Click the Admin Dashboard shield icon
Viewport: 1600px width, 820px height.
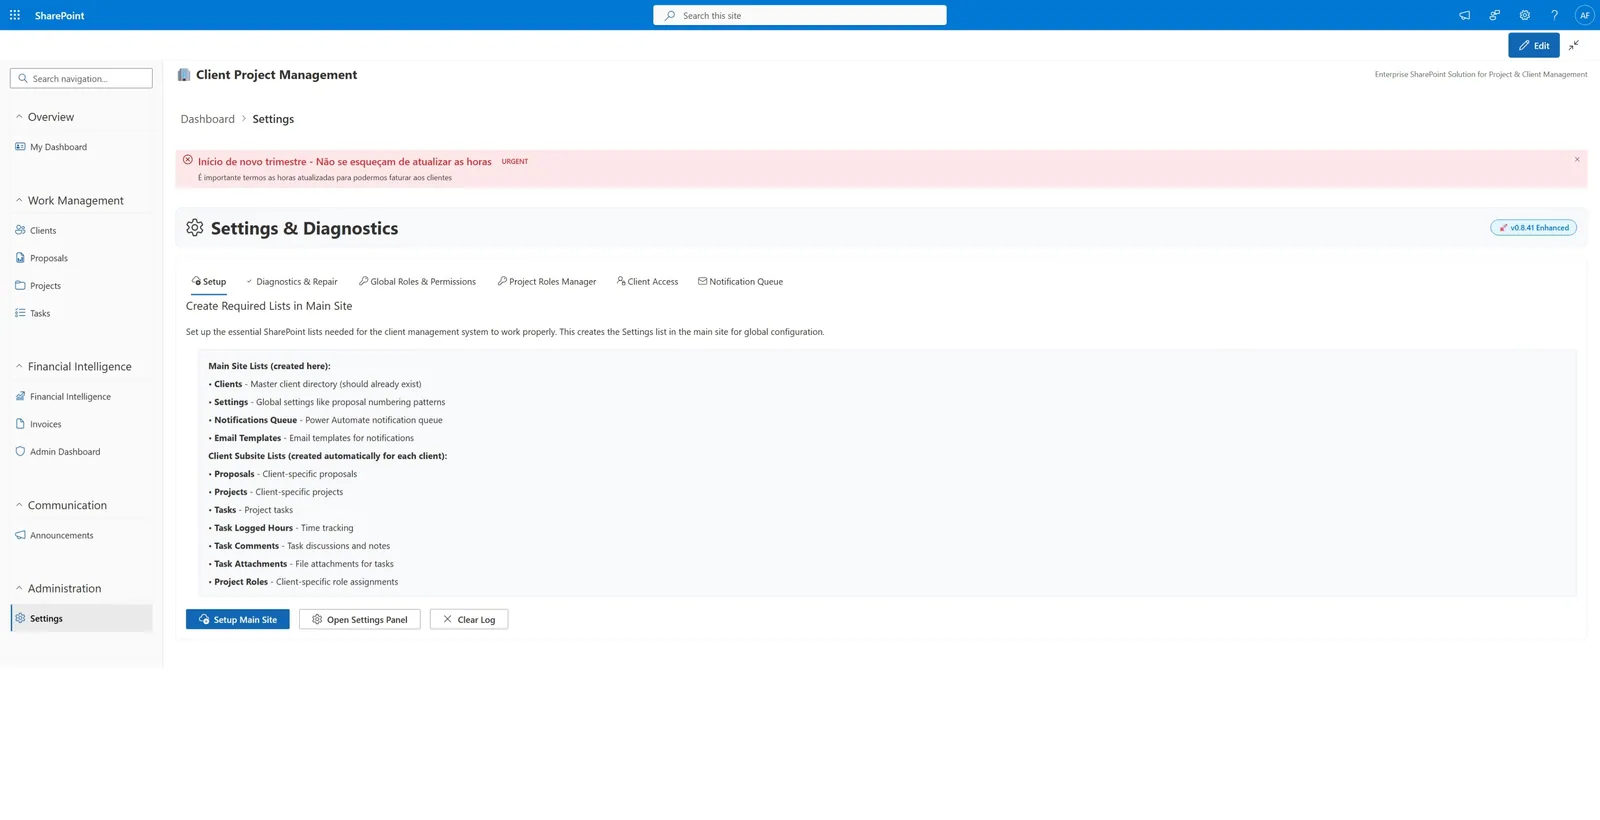(20, 451)
